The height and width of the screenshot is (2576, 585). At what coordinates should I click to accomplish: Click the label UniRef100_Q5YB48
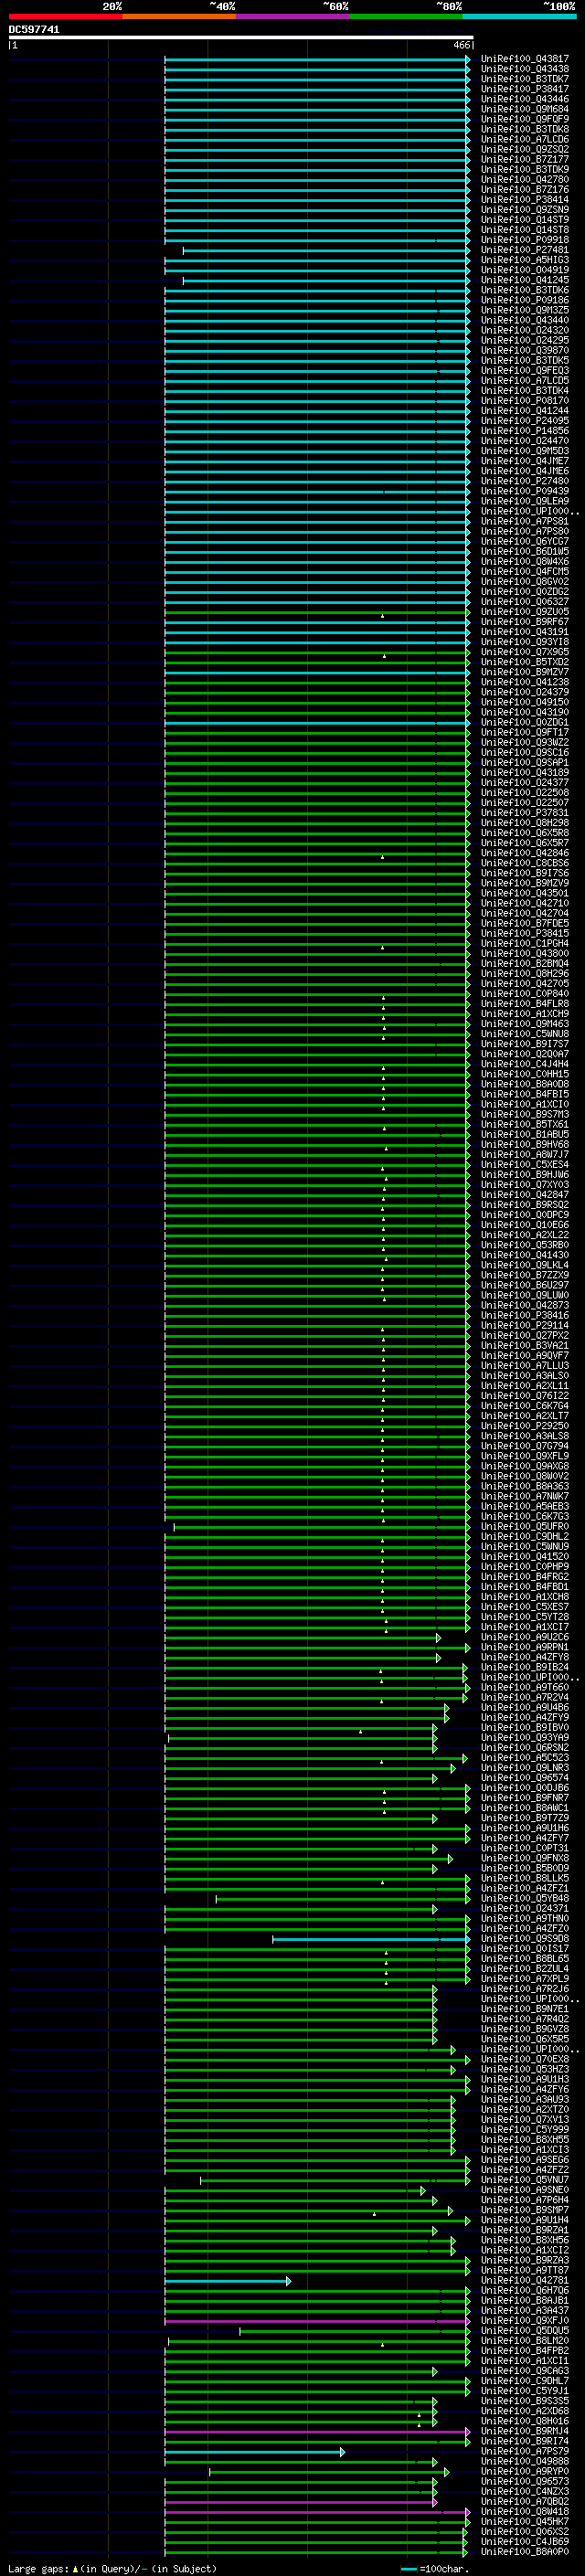click(525, 1899)
